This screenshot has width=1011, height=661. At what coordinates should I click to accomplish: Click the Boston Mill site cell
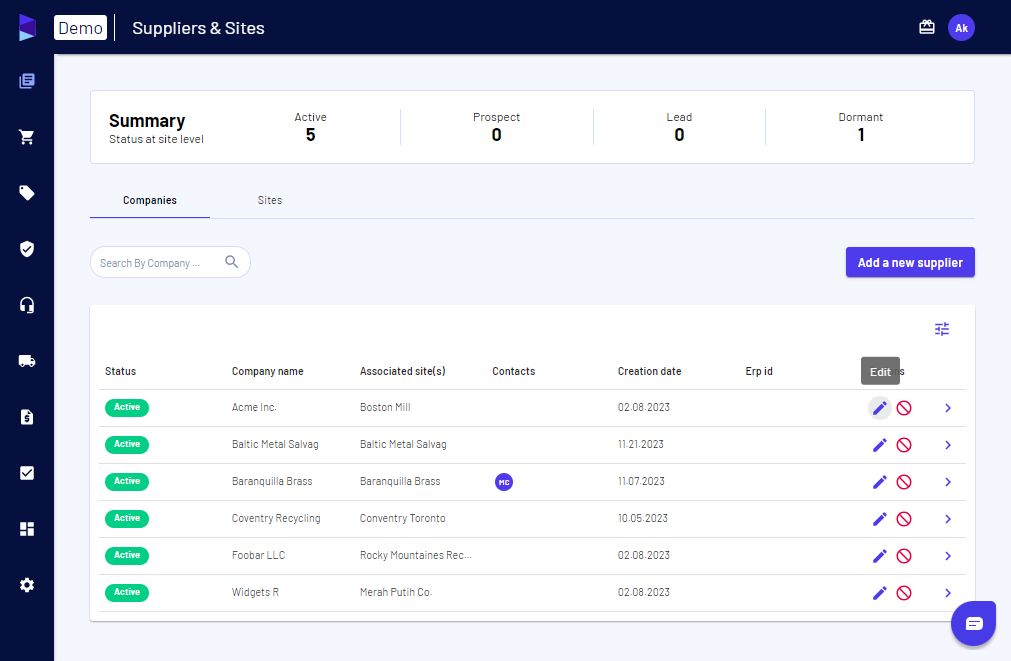pyautogui.click(x=385, y=408)
